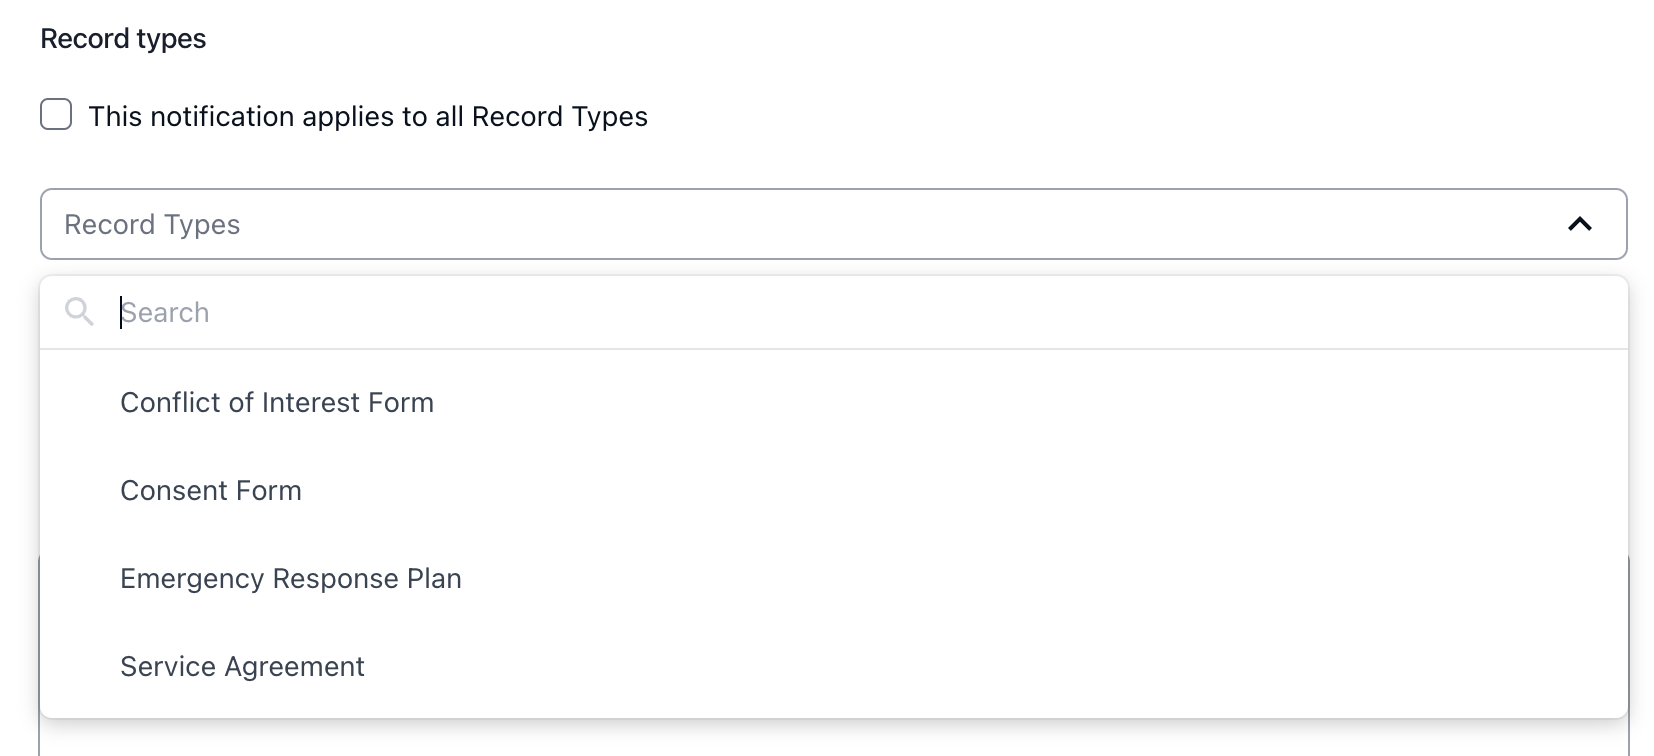Select Service Agreement record type

click(242, 667)
